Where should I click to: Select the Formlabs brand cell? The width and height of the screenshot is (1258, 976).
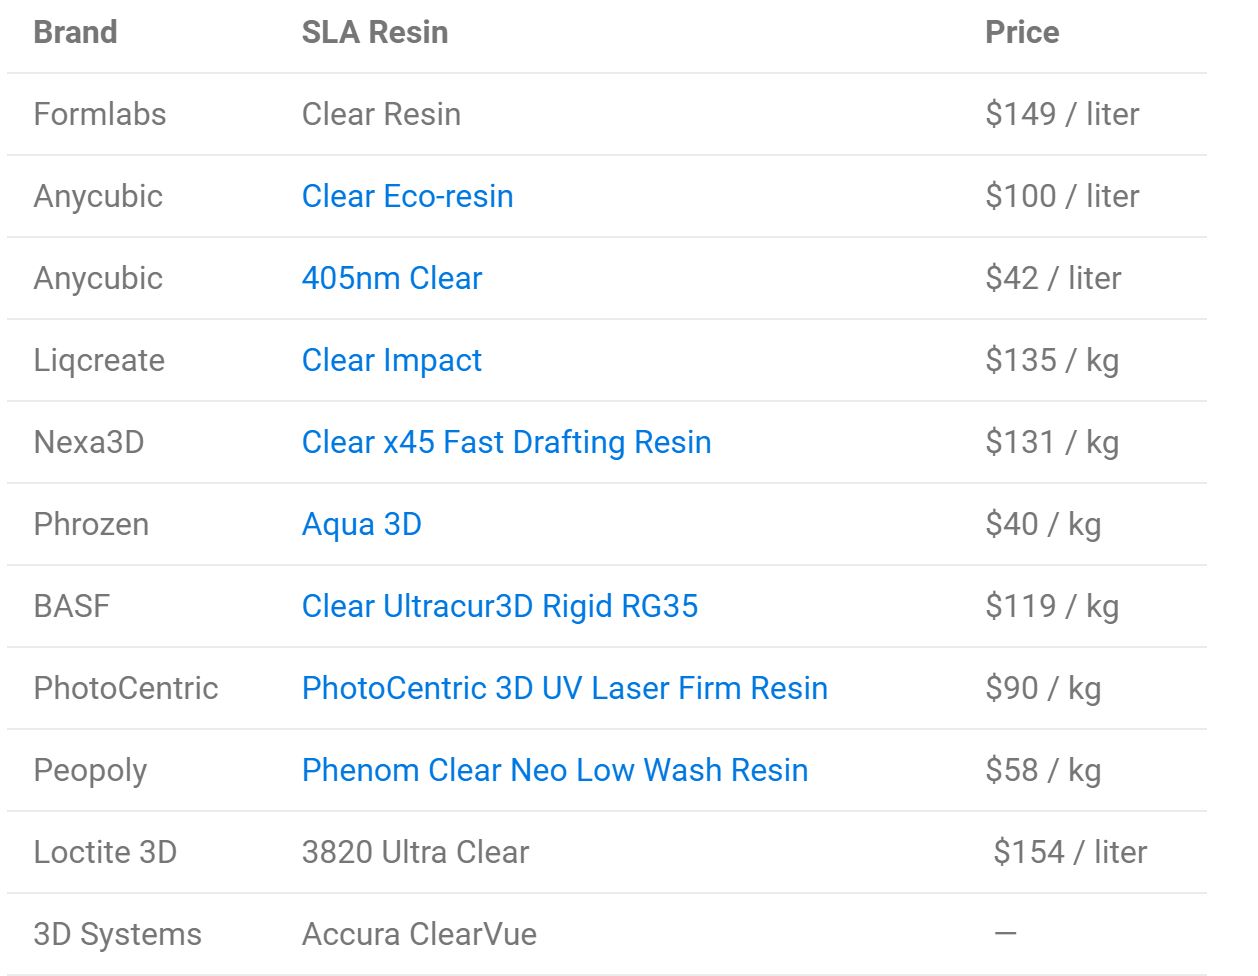tap(100, 114)
